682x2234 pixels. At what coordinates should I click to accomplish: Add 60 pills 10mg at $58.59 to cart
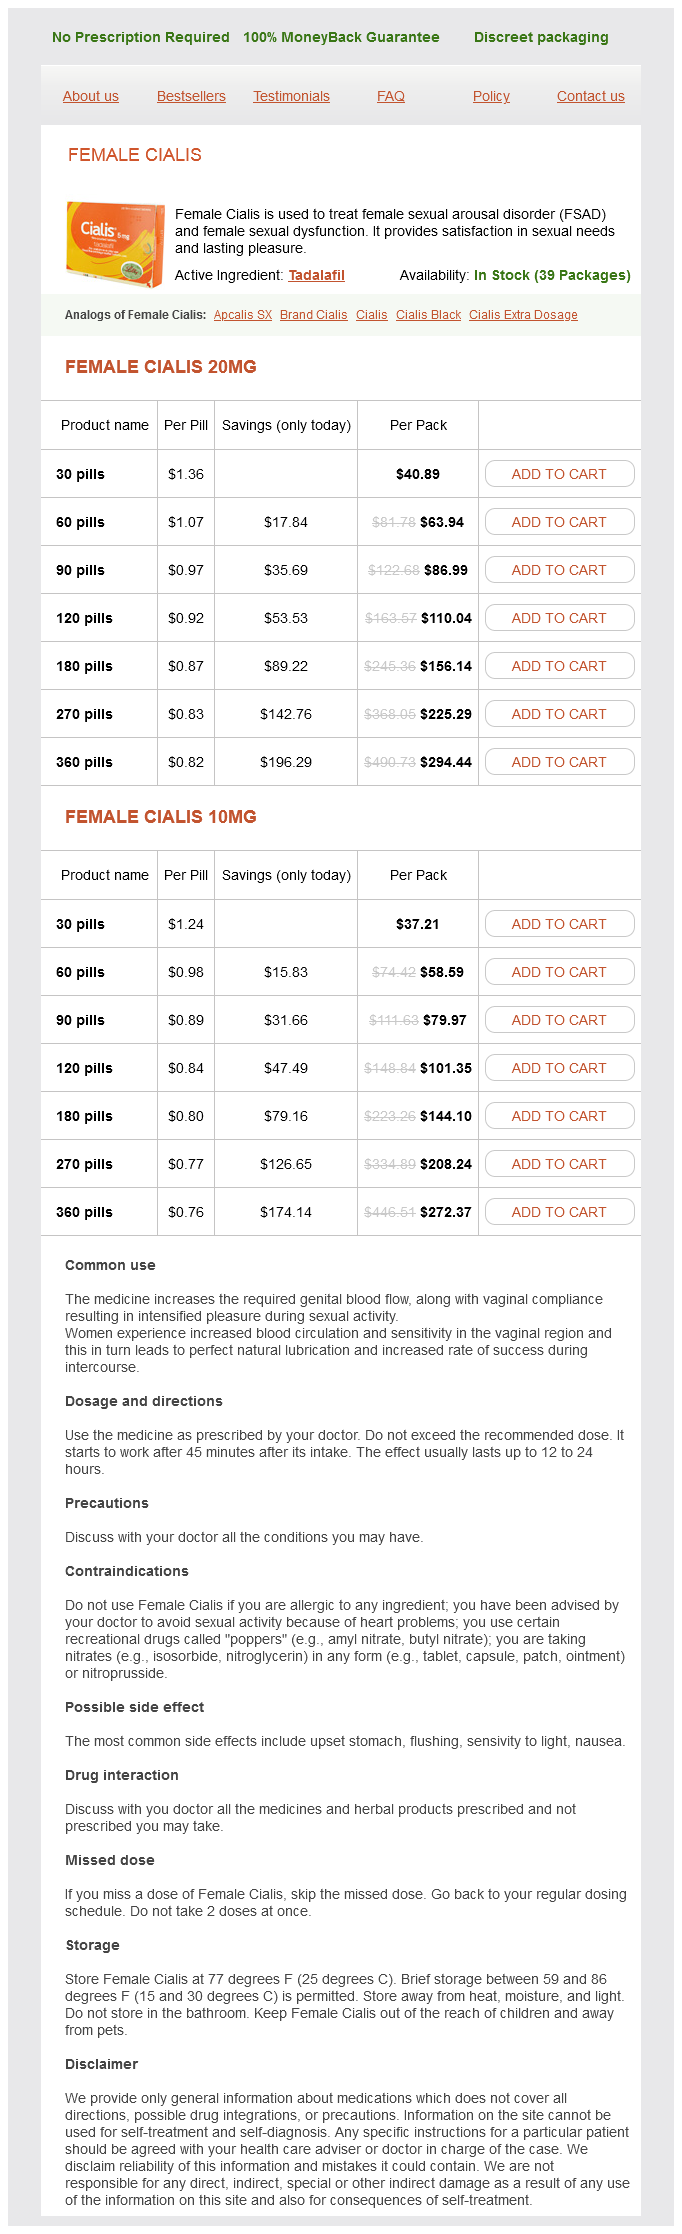pyautogui.click(x=559, y=972)
